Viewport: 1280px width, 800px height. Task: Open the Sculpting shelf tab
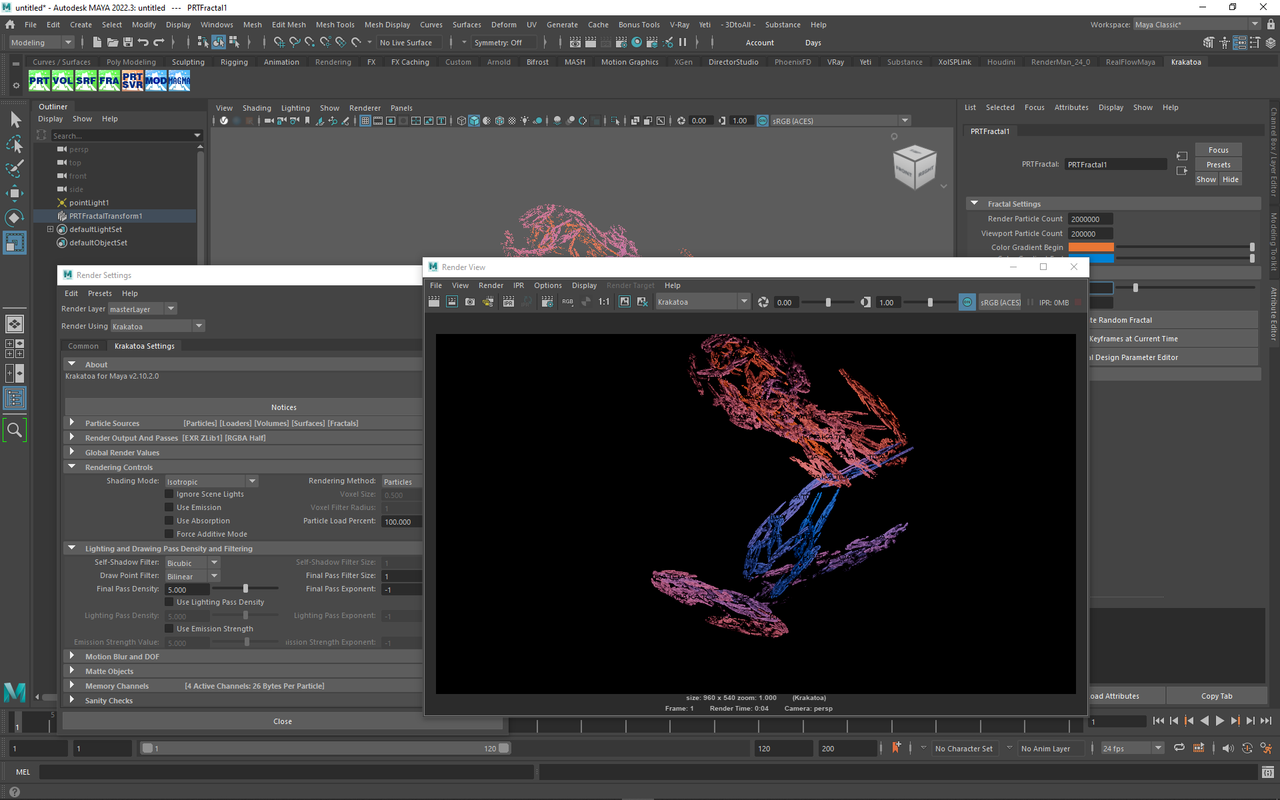(188, 62)
